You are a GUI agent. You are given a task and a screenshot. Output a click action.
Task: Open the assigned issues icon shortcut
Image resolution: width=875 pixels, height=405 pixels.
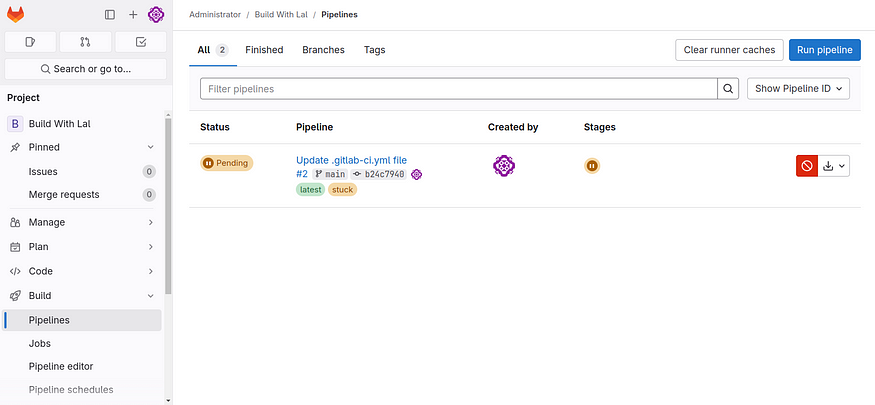point(31,42)
